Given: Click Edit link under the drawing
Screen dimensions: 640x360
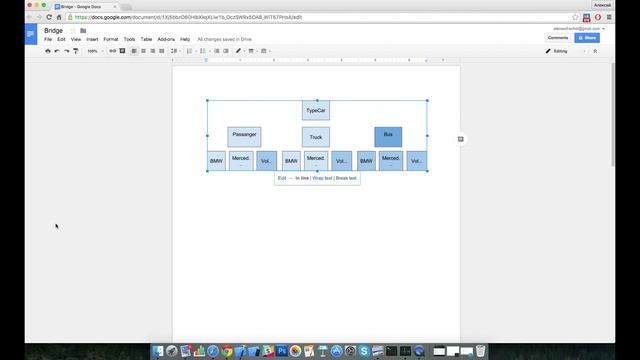Looking at the screenshot, I should click(x=282, y=178).
